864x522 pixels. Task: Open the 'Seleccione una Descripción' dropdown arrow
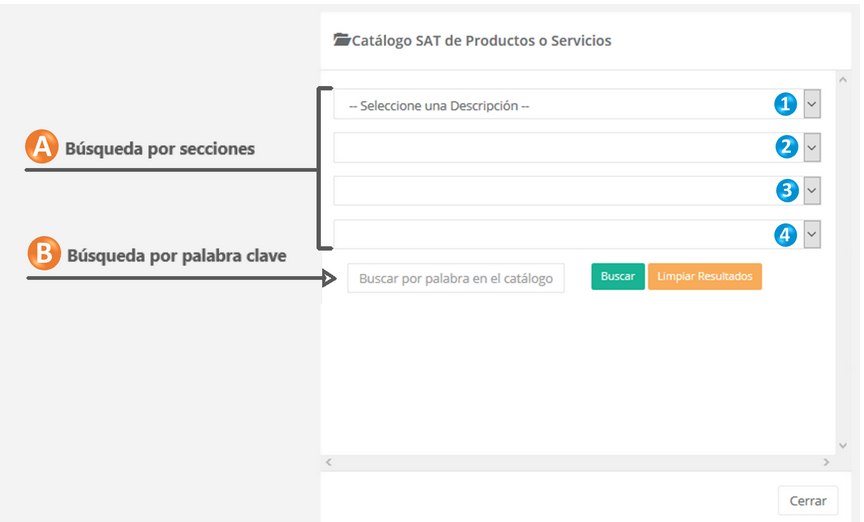coord(812,104)
